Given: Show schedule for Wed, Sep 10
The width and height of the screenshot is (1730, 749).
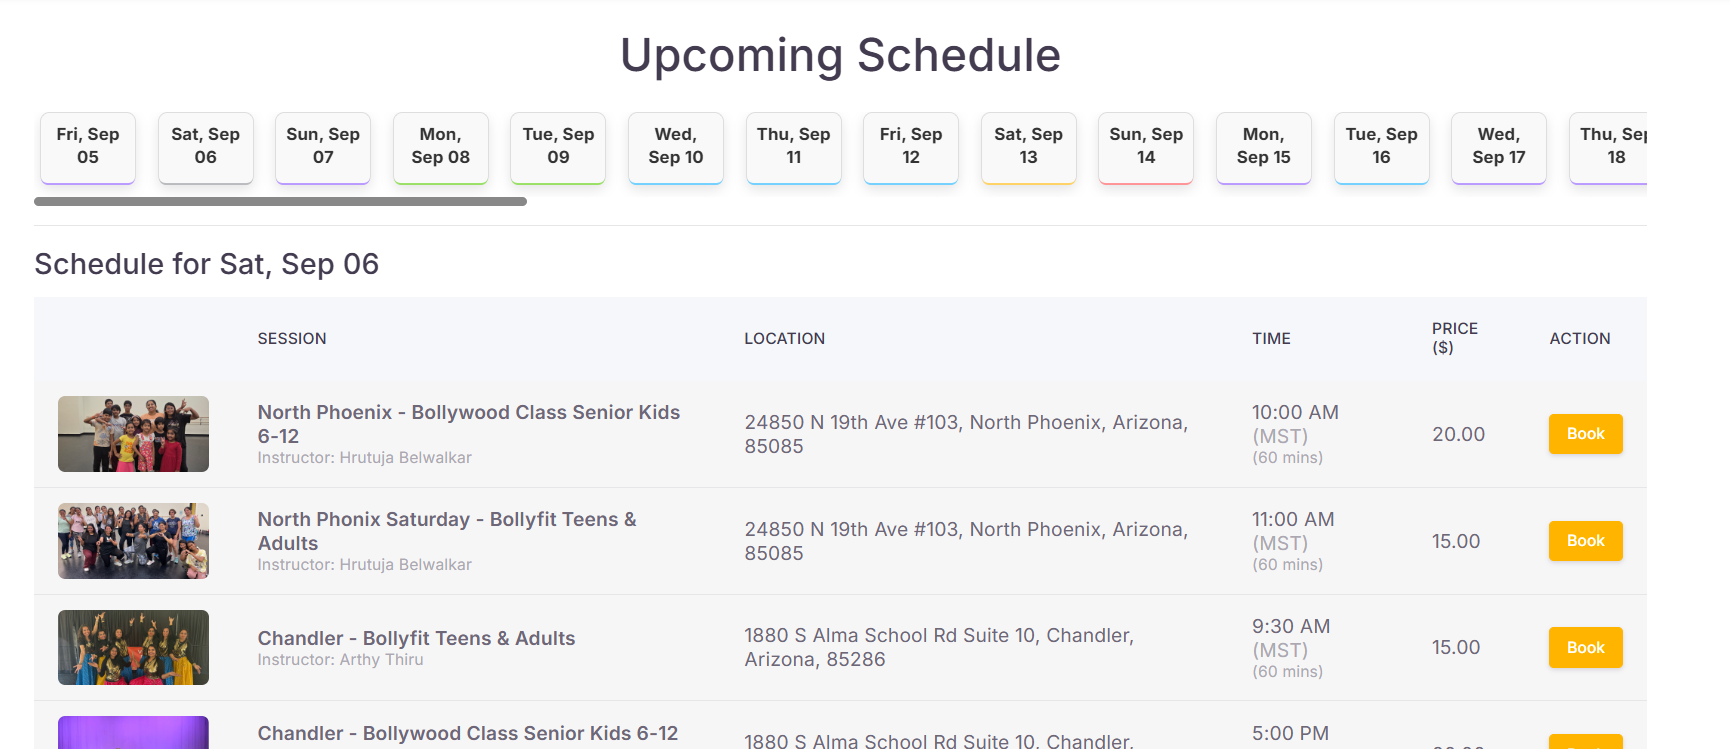Looking at the screenshot, I should pos(676,147).
